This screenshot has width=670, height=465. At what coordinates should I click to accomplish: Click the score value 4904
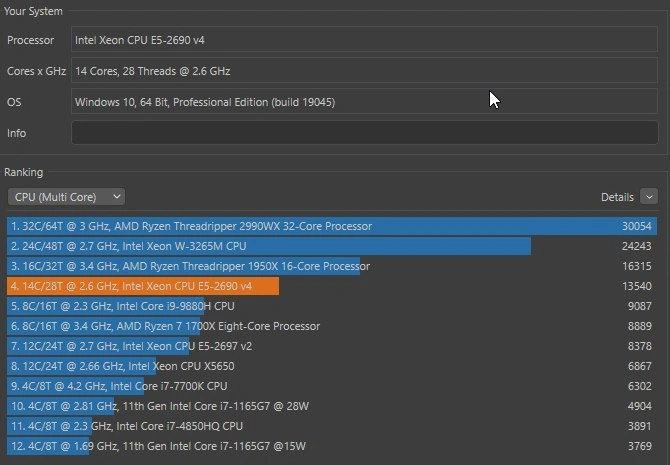(639, 406)
